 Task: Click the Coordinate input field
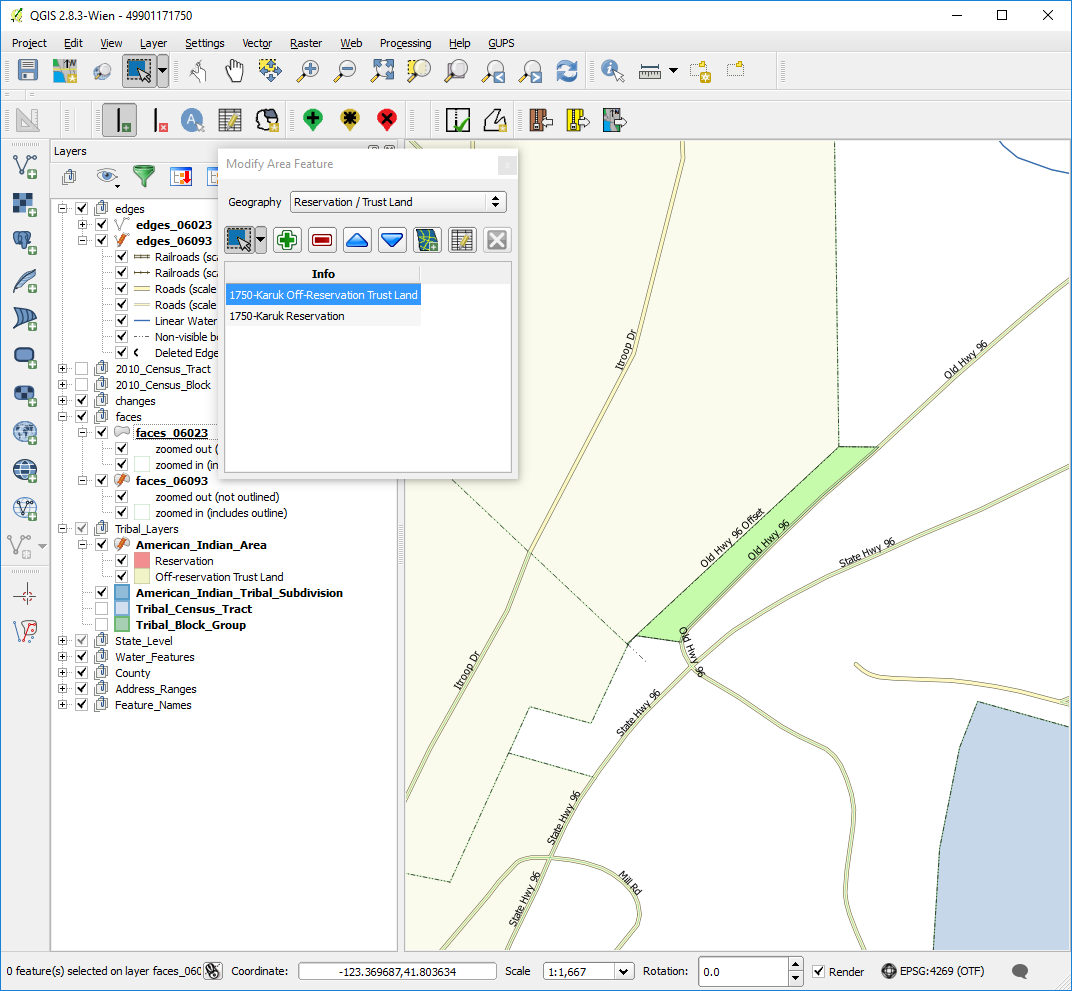(x=397, y=971)
